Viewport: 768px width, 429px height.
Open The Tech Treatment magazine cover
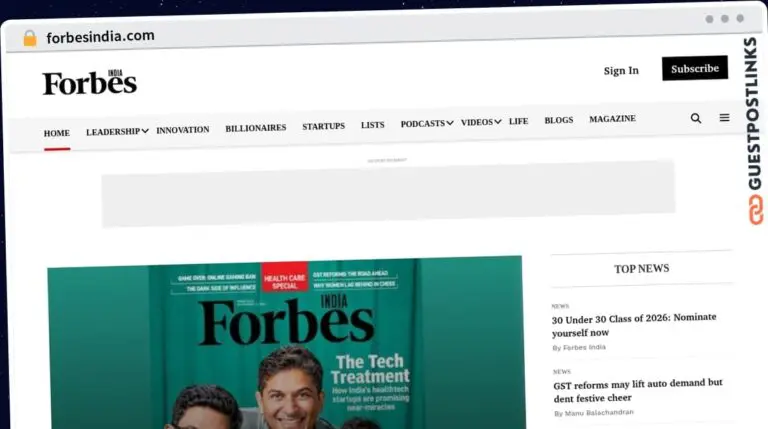click(286, 343)
